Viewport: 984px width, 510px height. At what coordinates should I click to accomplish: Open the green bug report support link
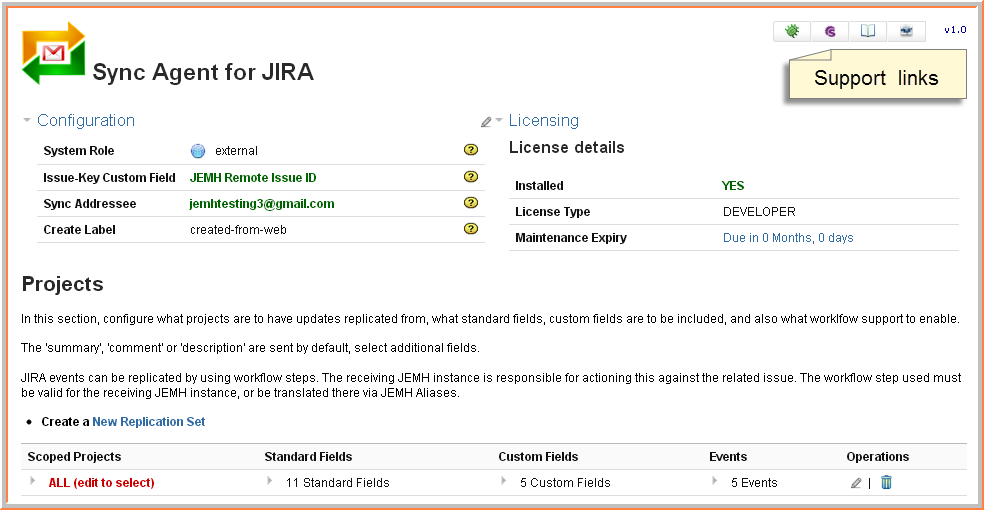(792, 31)
